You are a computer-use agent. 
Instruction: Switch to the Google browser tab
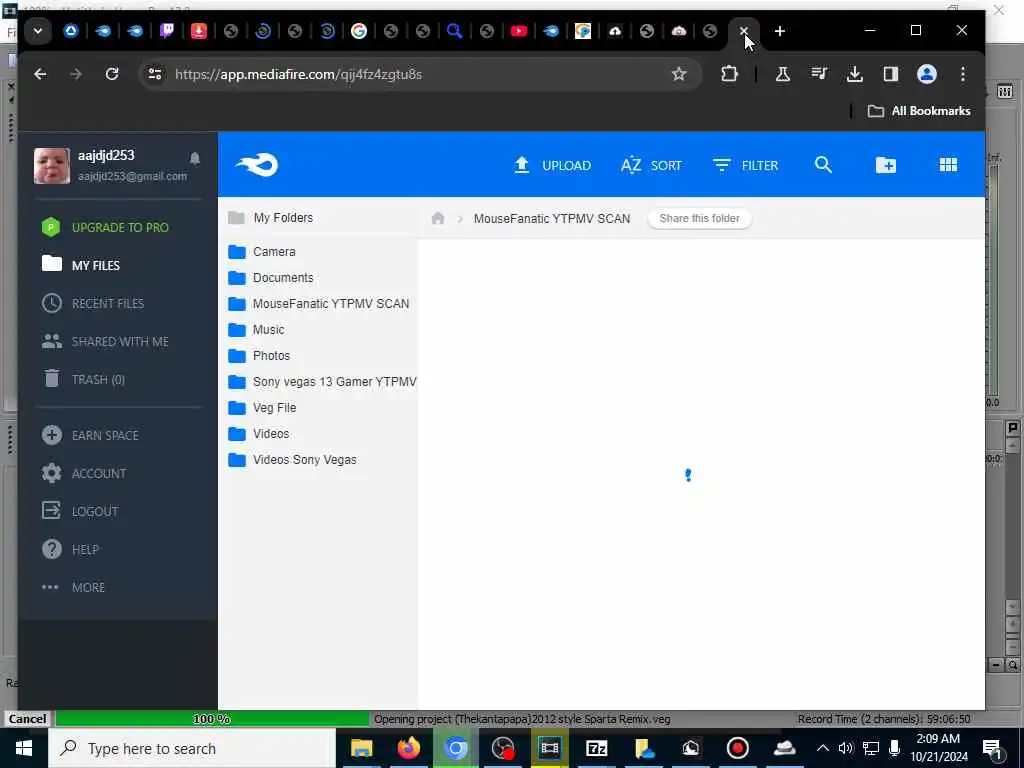click(359, 31)
